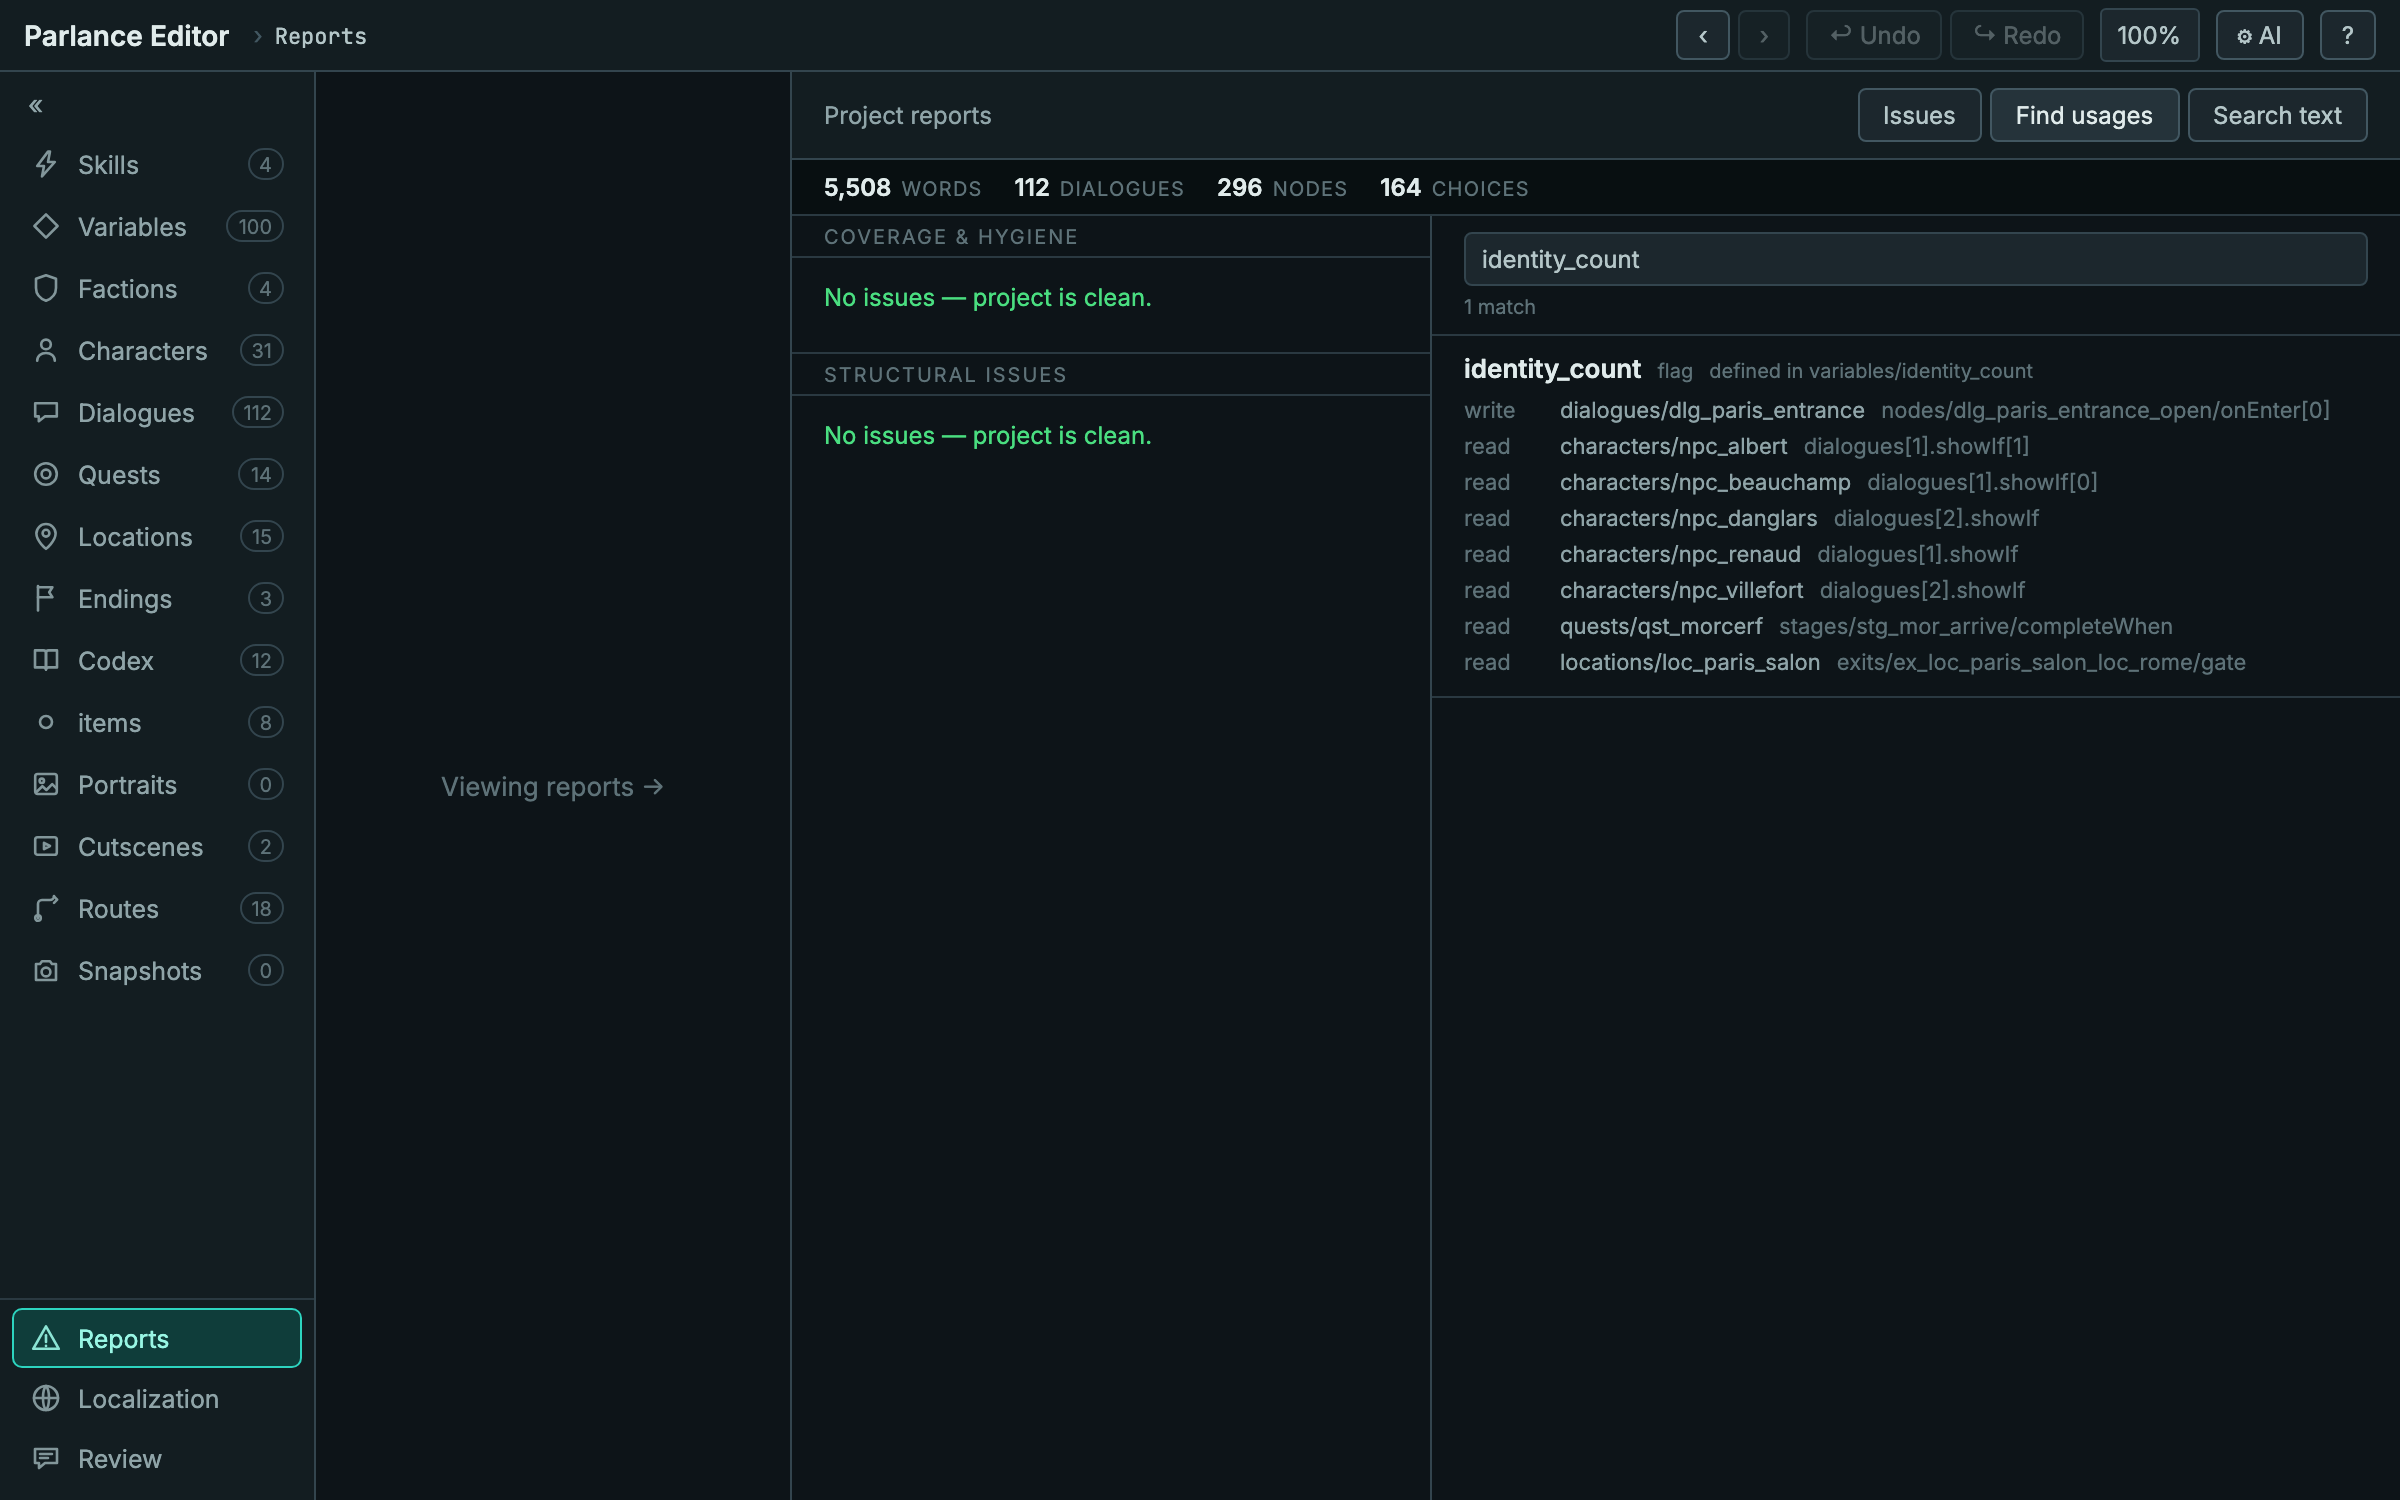The height and width of the screenshot is (1500, 2400).
Task: Open Snapshots via its camera icon
Action: coord(46,970)
